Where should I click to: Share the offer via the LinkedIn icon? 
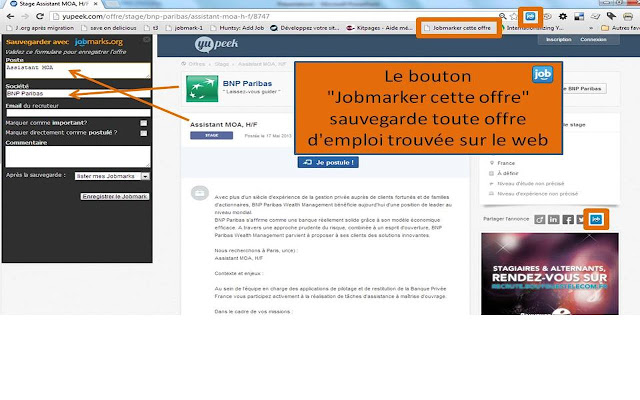tap(553, 220)
